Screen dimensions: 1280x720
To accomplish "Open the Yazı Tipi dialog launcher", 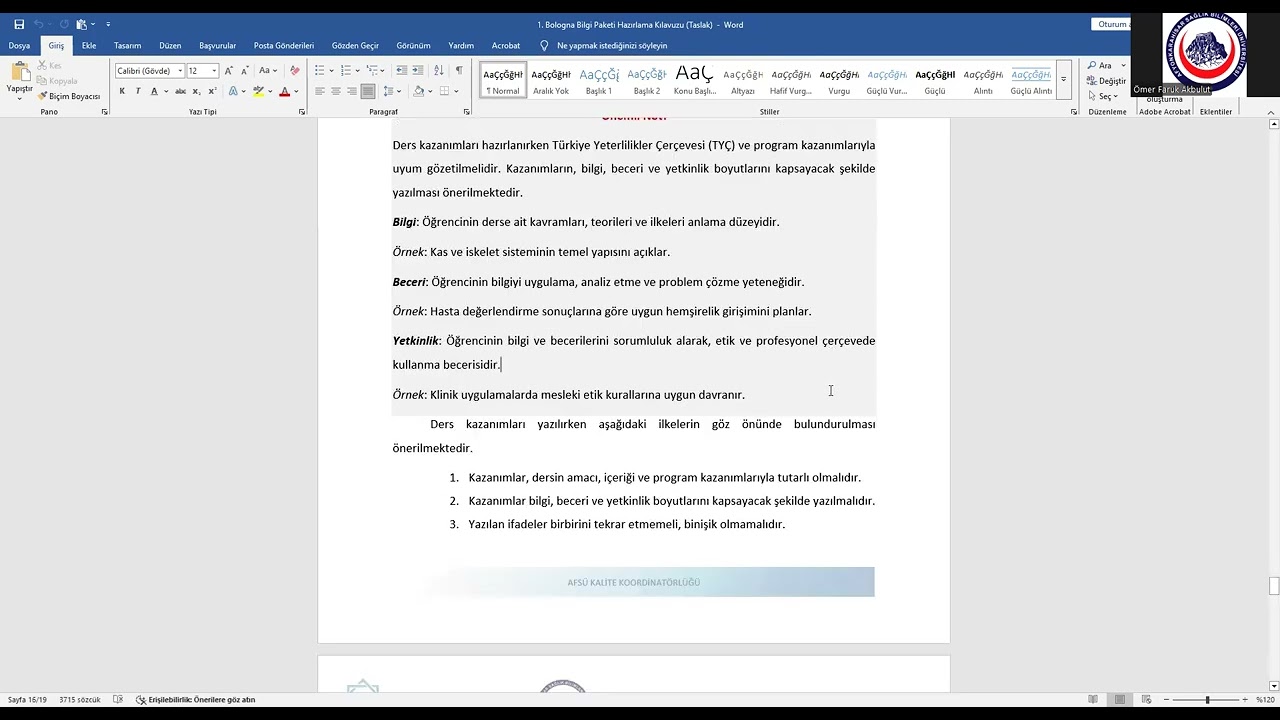I will 302,112.
